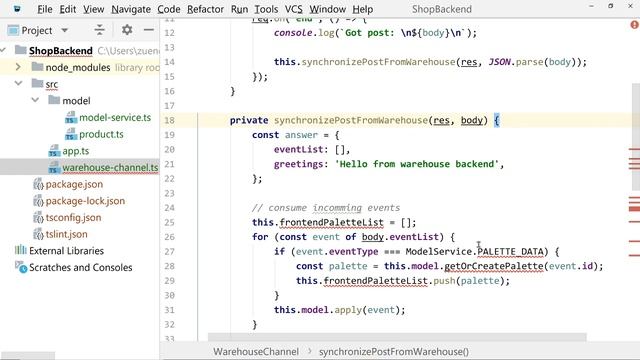Open model-service.ts file

pos(115,118)
